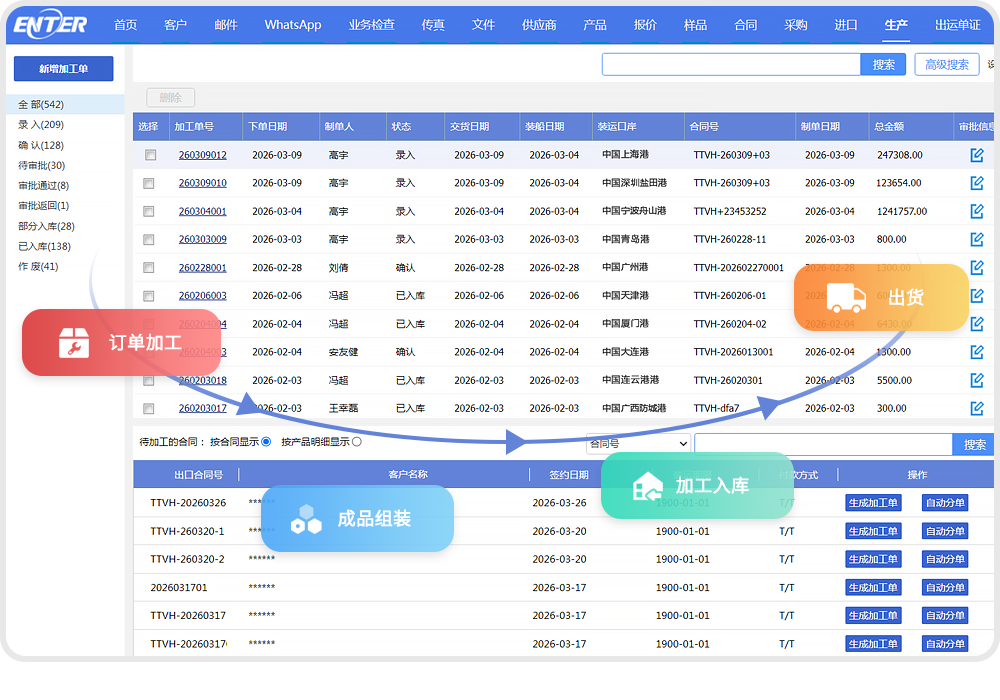Open the 供应商 menu

pos(539,25)
